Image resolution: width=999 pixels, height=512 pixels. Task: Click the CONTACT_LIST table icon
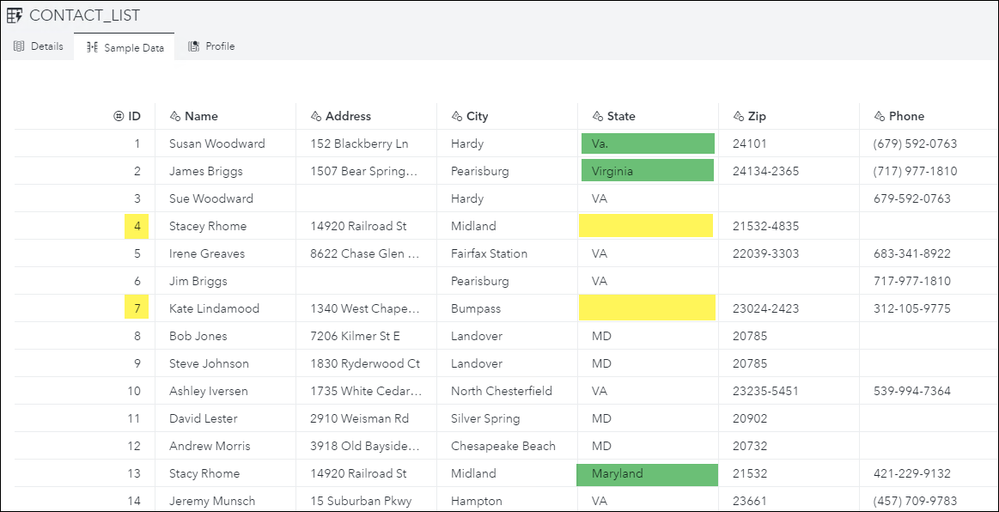(14, 15)
